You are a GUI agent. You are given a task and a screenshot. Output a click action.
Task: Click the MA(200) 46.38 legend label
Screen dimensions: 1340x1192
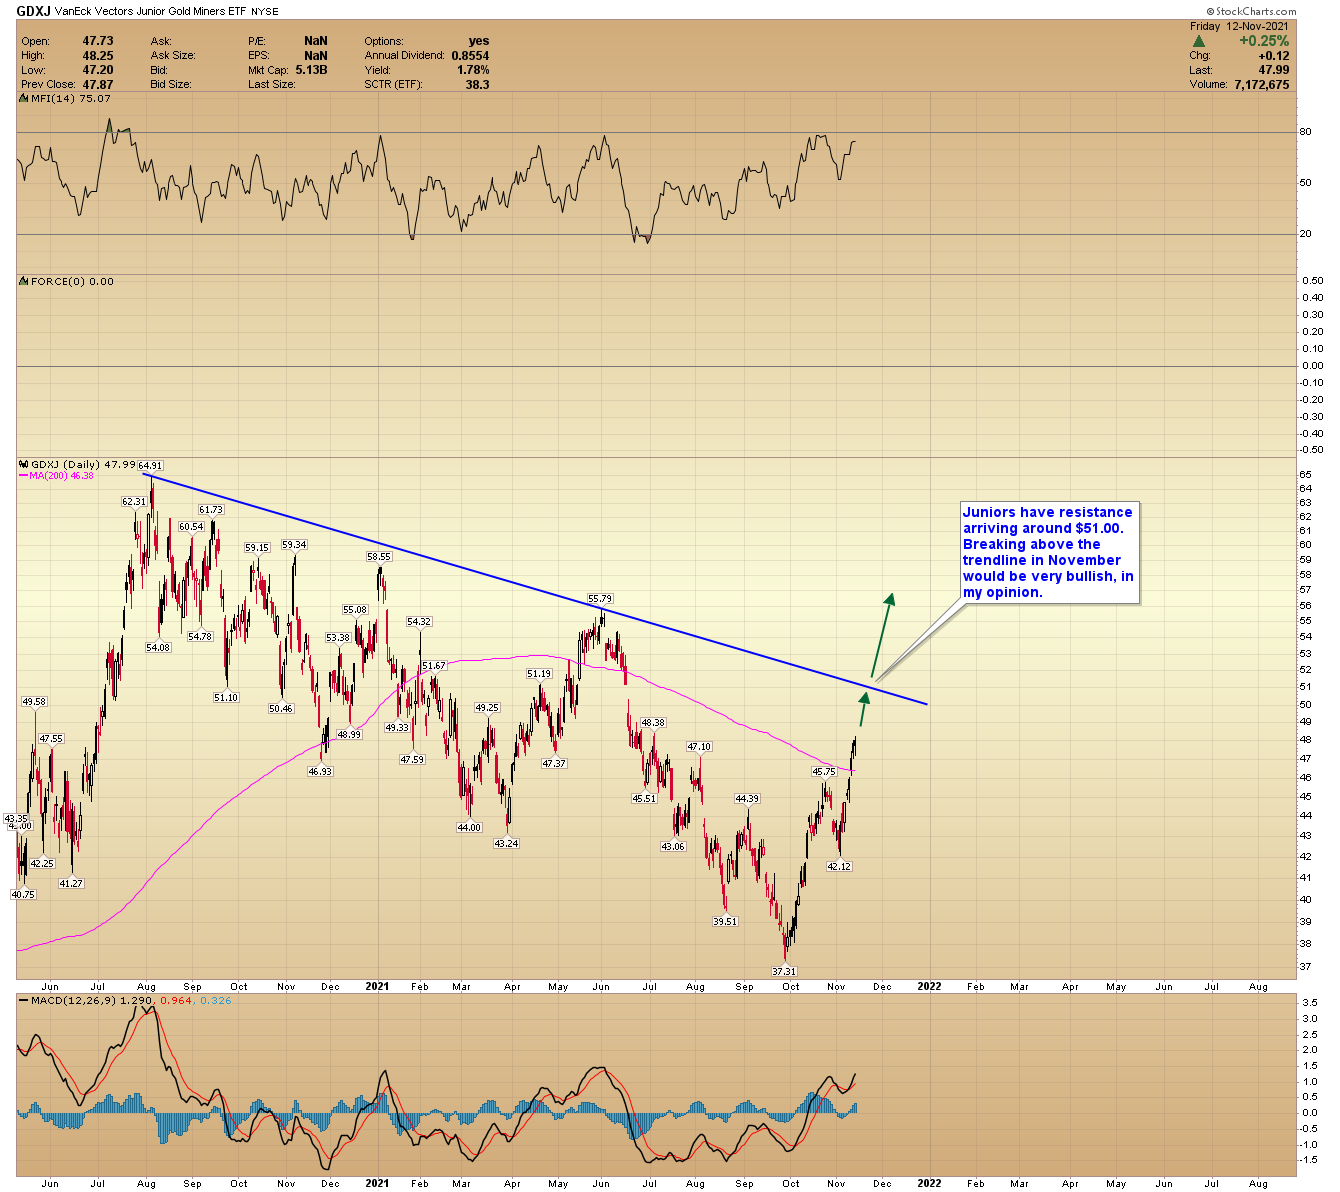click(61, 476)
